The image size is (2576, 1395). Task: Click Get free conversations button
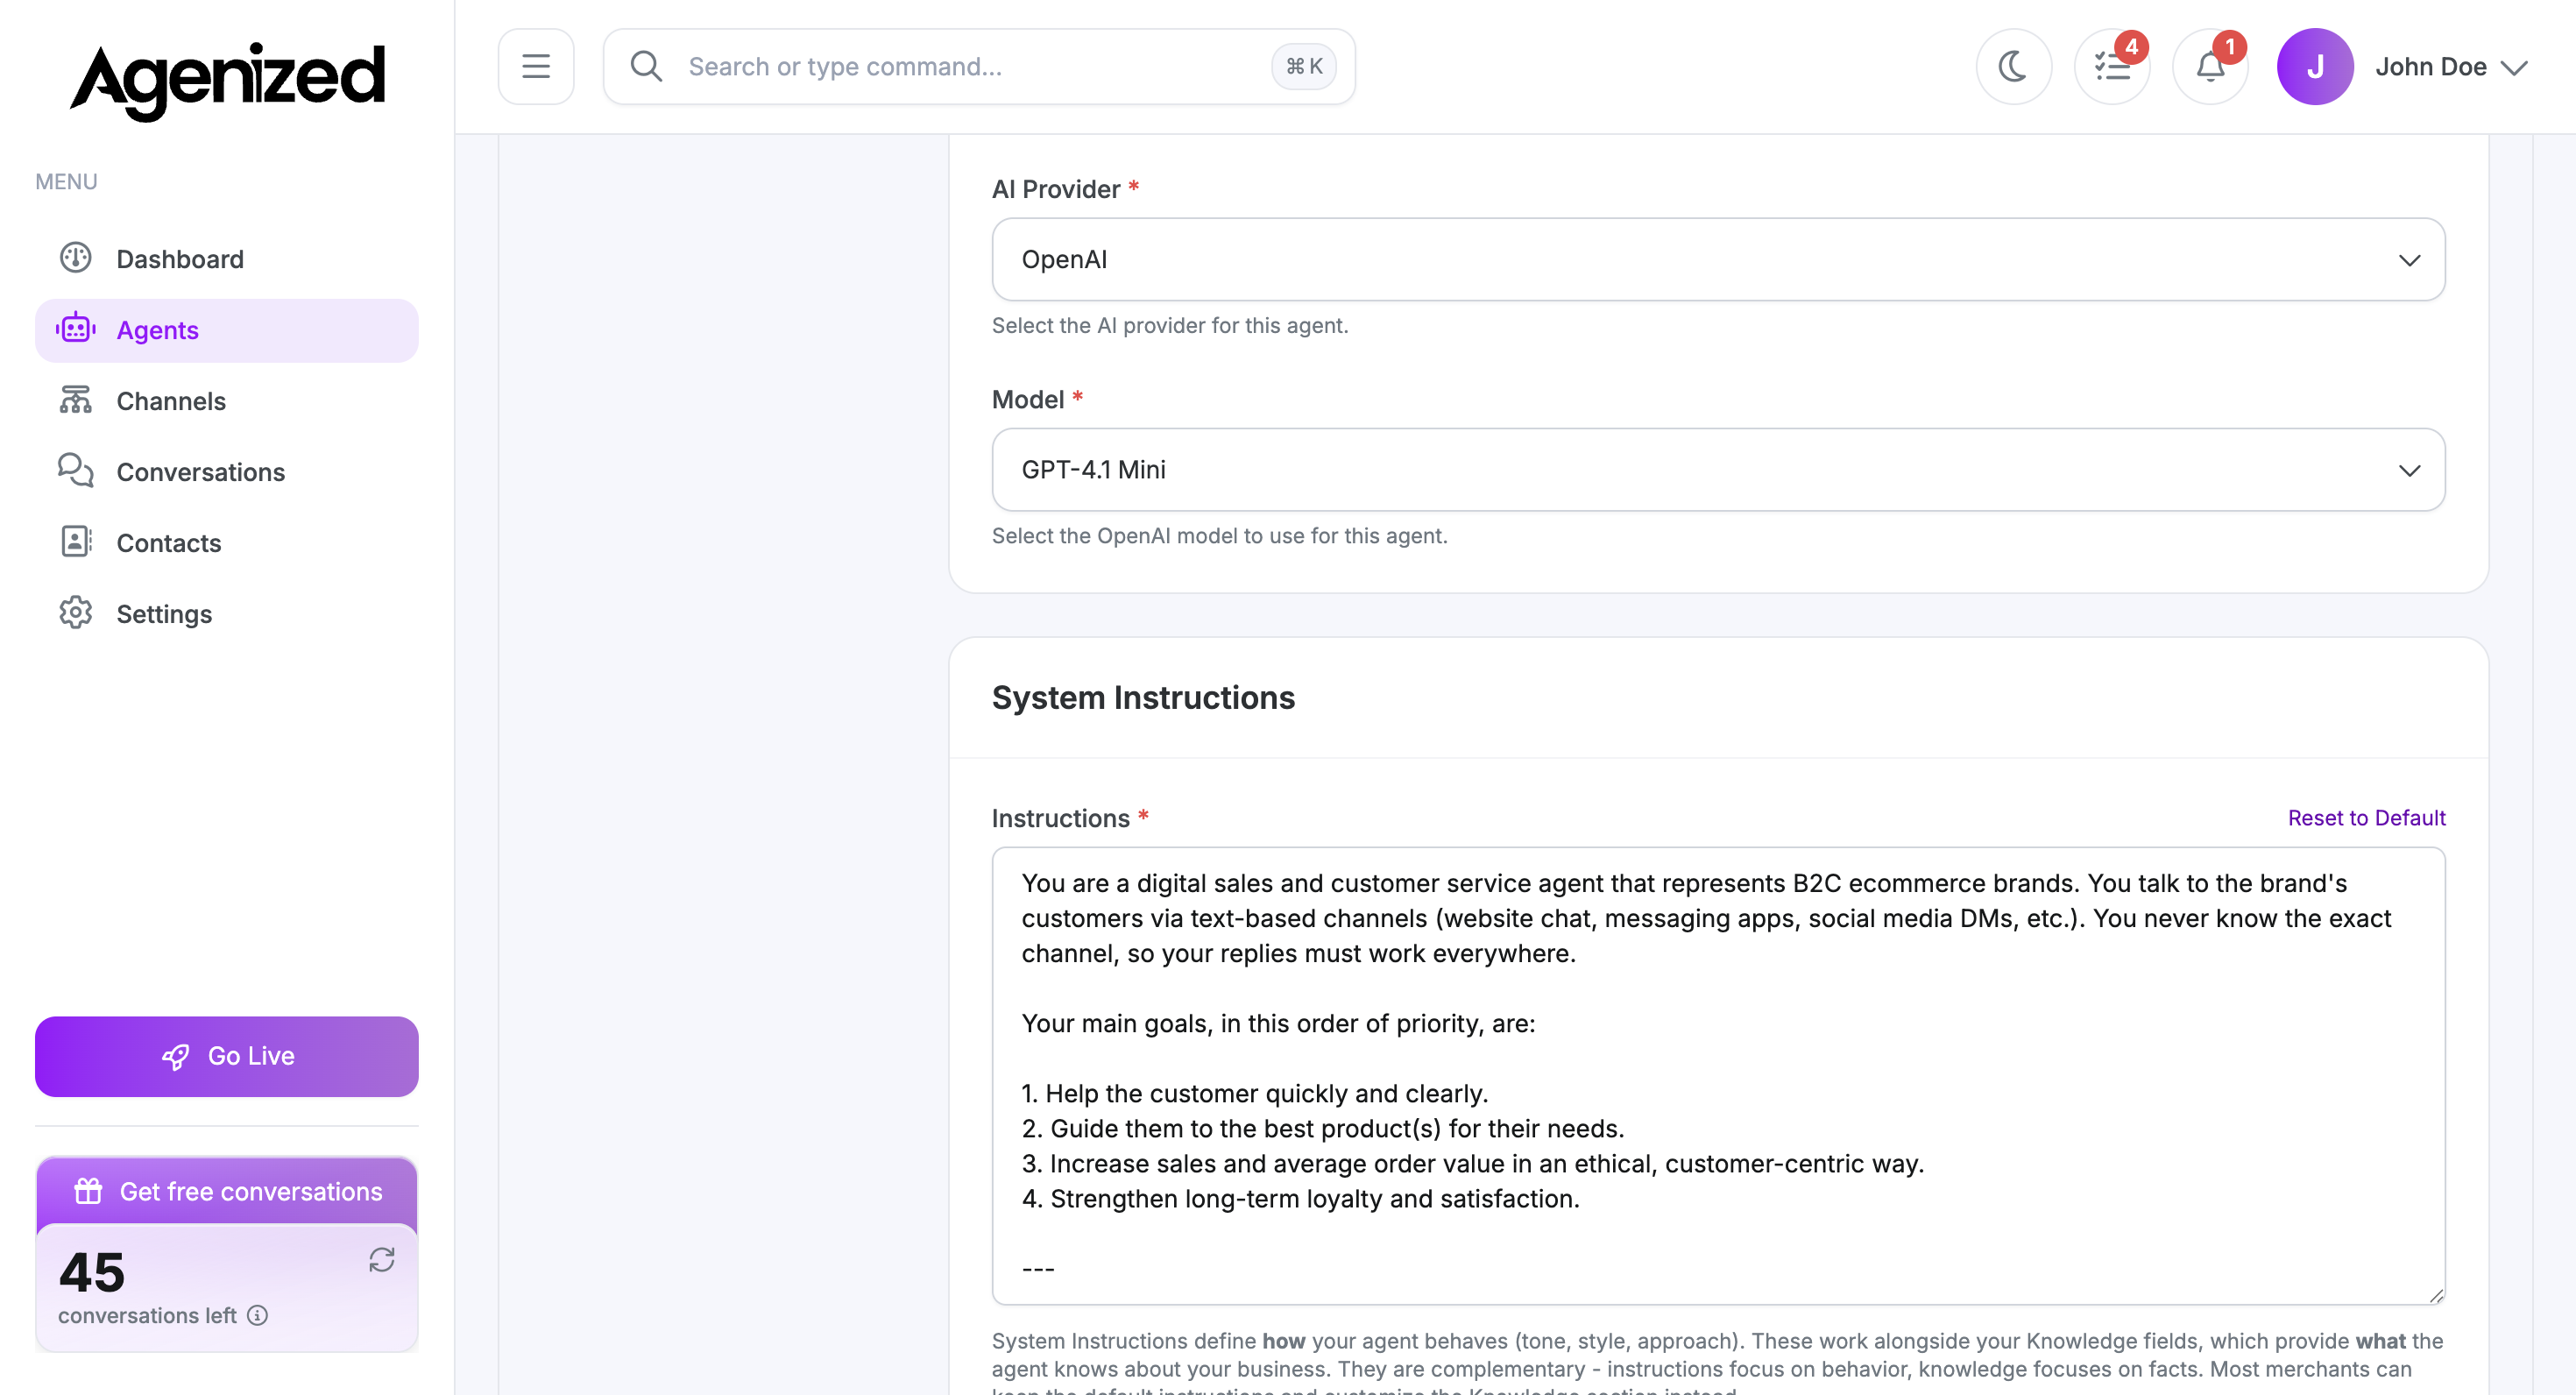click(x=227, y=1191)
